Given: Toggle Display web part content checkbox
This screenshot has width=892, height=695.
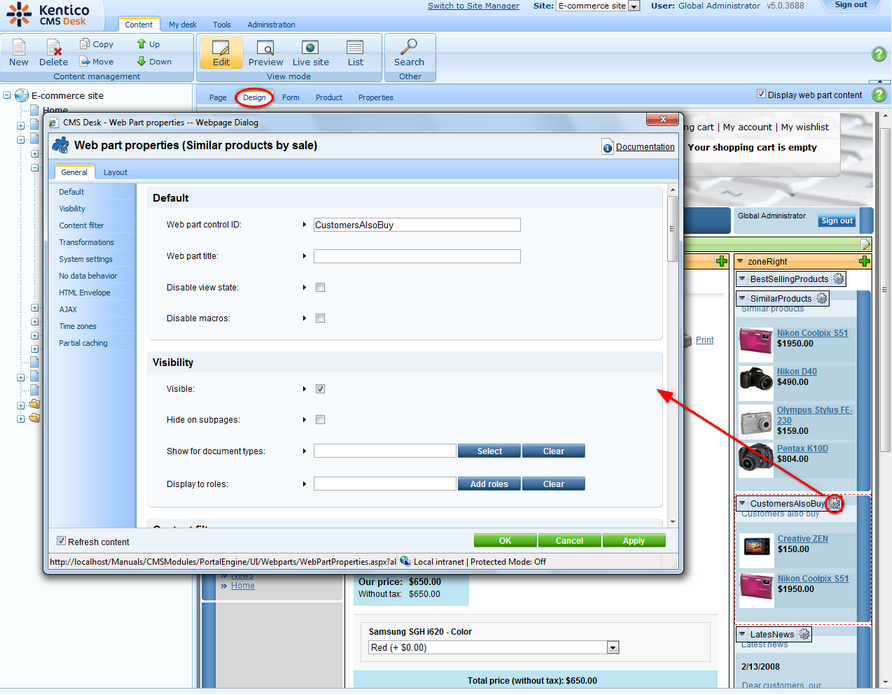Looking at the screenshot, I should click(762, 95).
